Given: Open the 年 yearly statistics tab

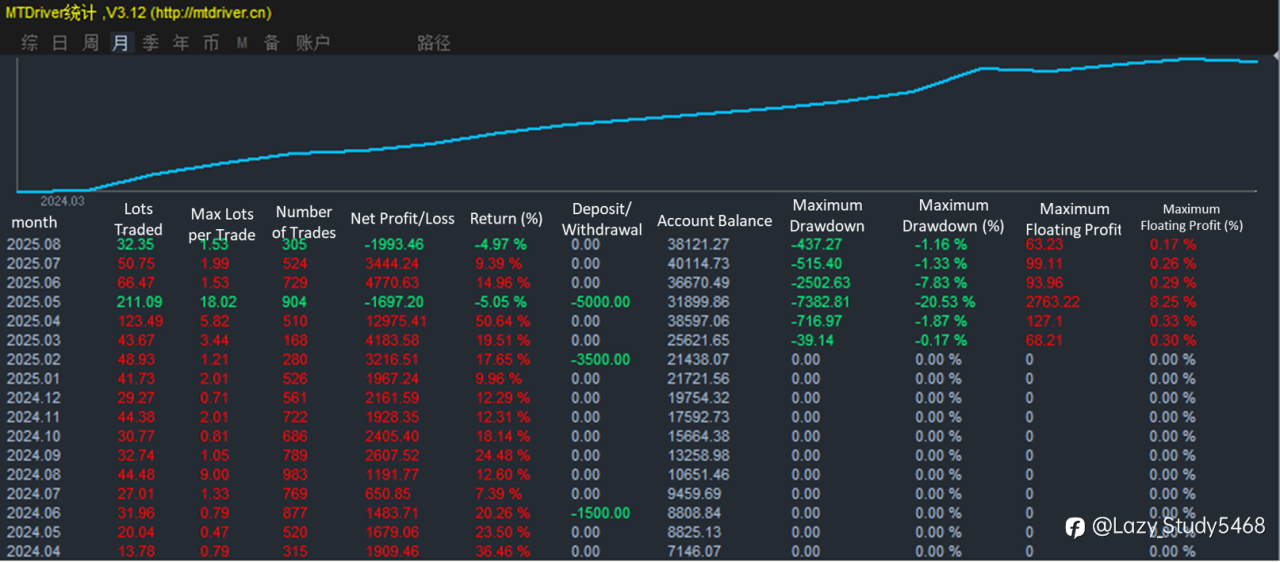Looking at the screenshot, I should click(181, 43).
